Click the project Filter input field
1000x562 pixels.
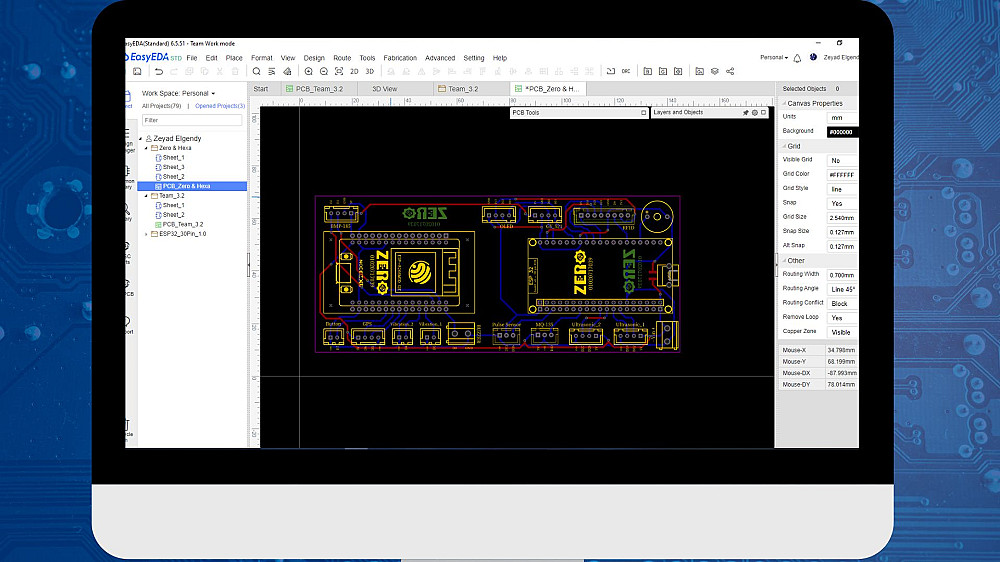(x=191, y=120)
